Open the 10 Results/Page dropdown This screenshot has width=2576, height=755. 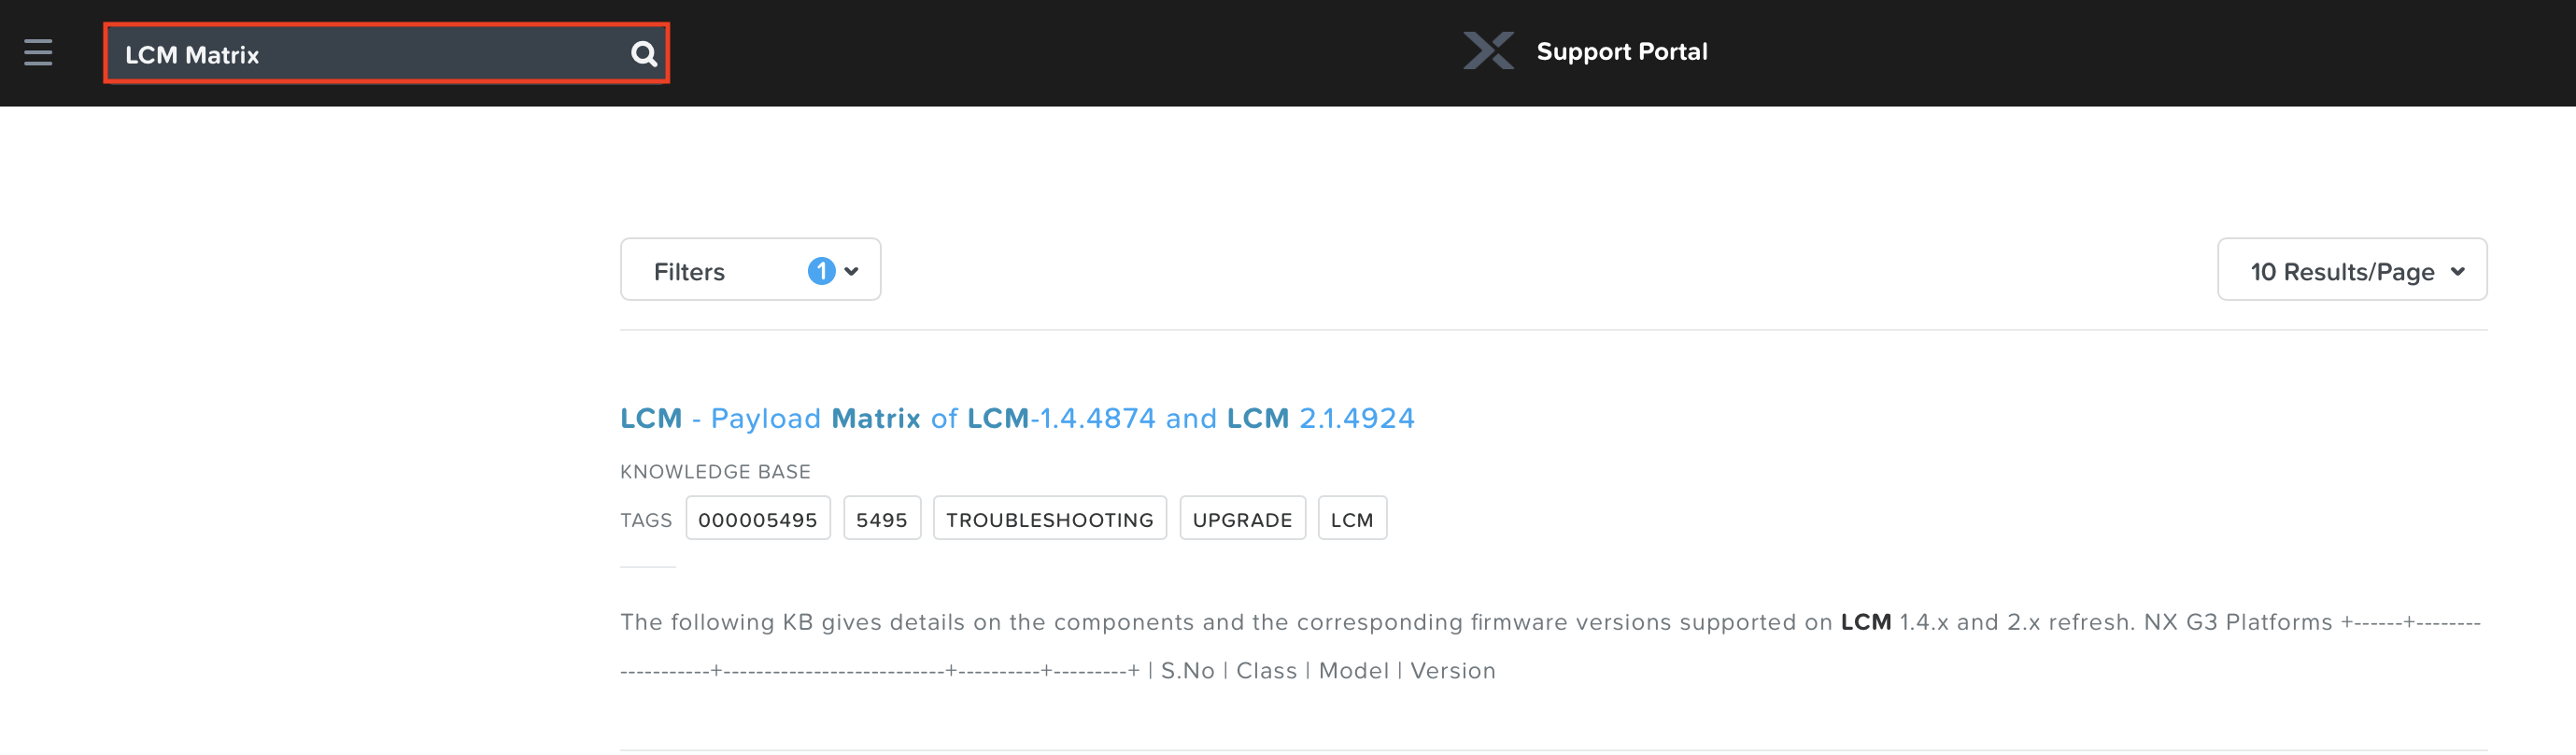2340,271
